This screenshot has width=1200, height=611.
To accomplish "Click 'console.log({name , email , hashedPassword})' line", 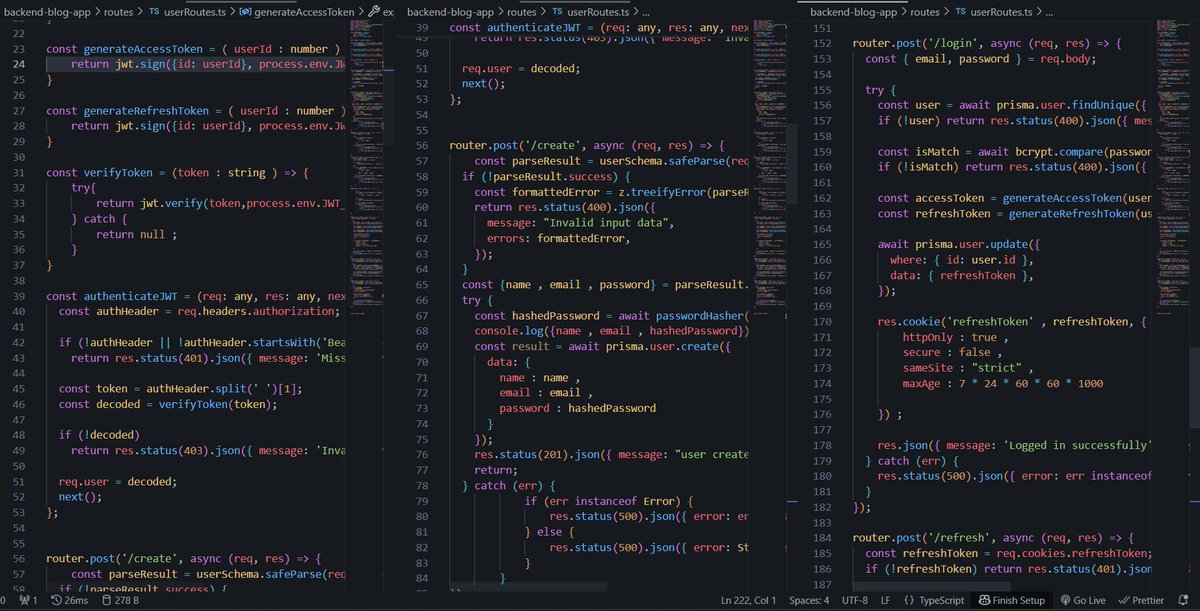I will (610, 330).
